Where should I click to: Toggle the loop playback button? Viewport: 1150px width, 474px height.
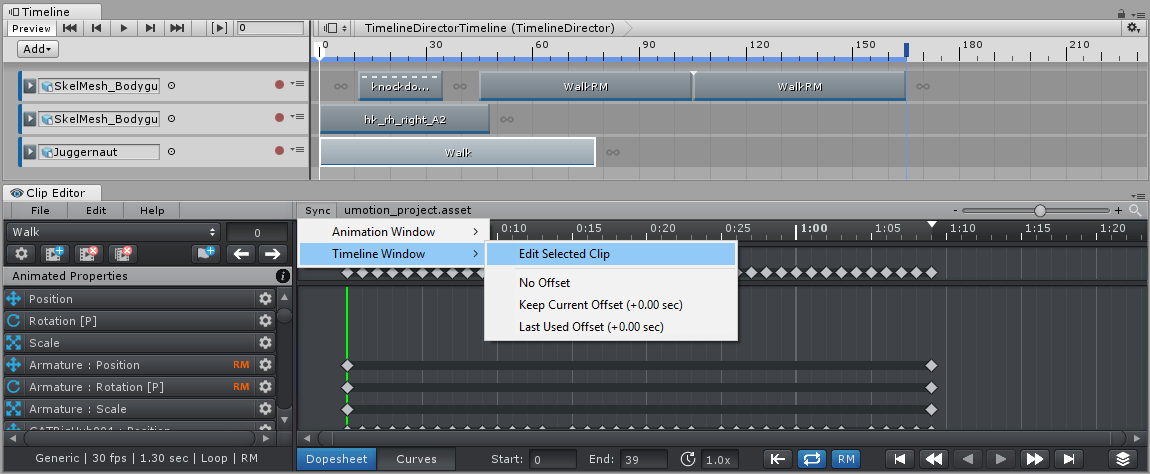point(811,459)
